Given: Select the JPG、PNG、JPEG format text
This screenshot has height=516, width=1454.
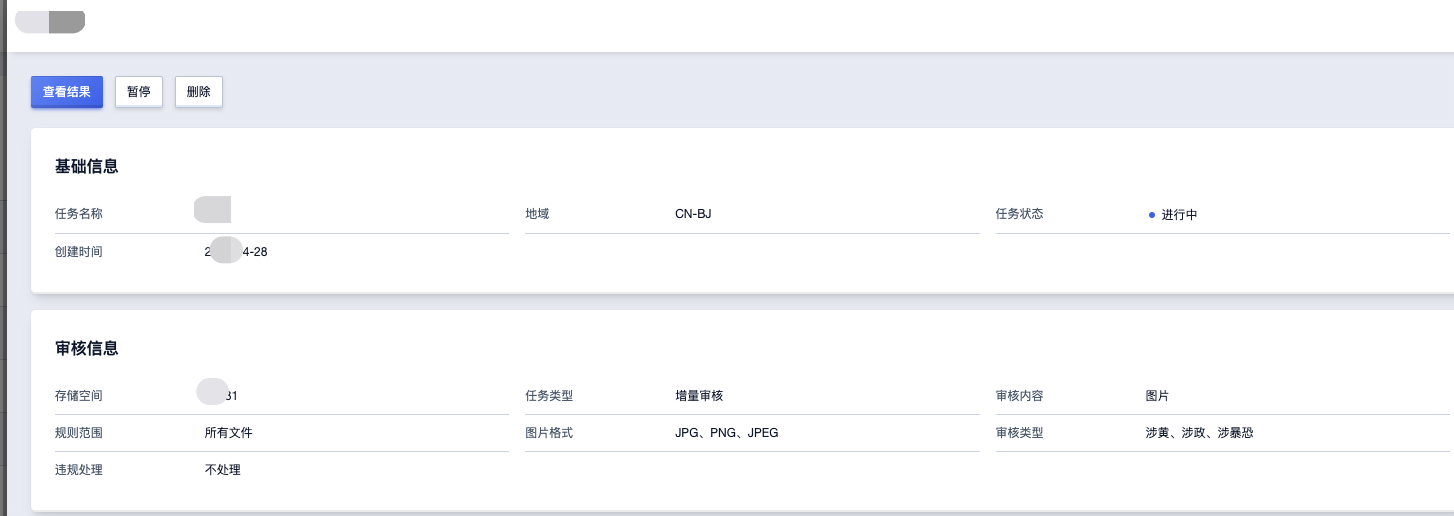Looking at the screenshot, I should pos(726,433).
